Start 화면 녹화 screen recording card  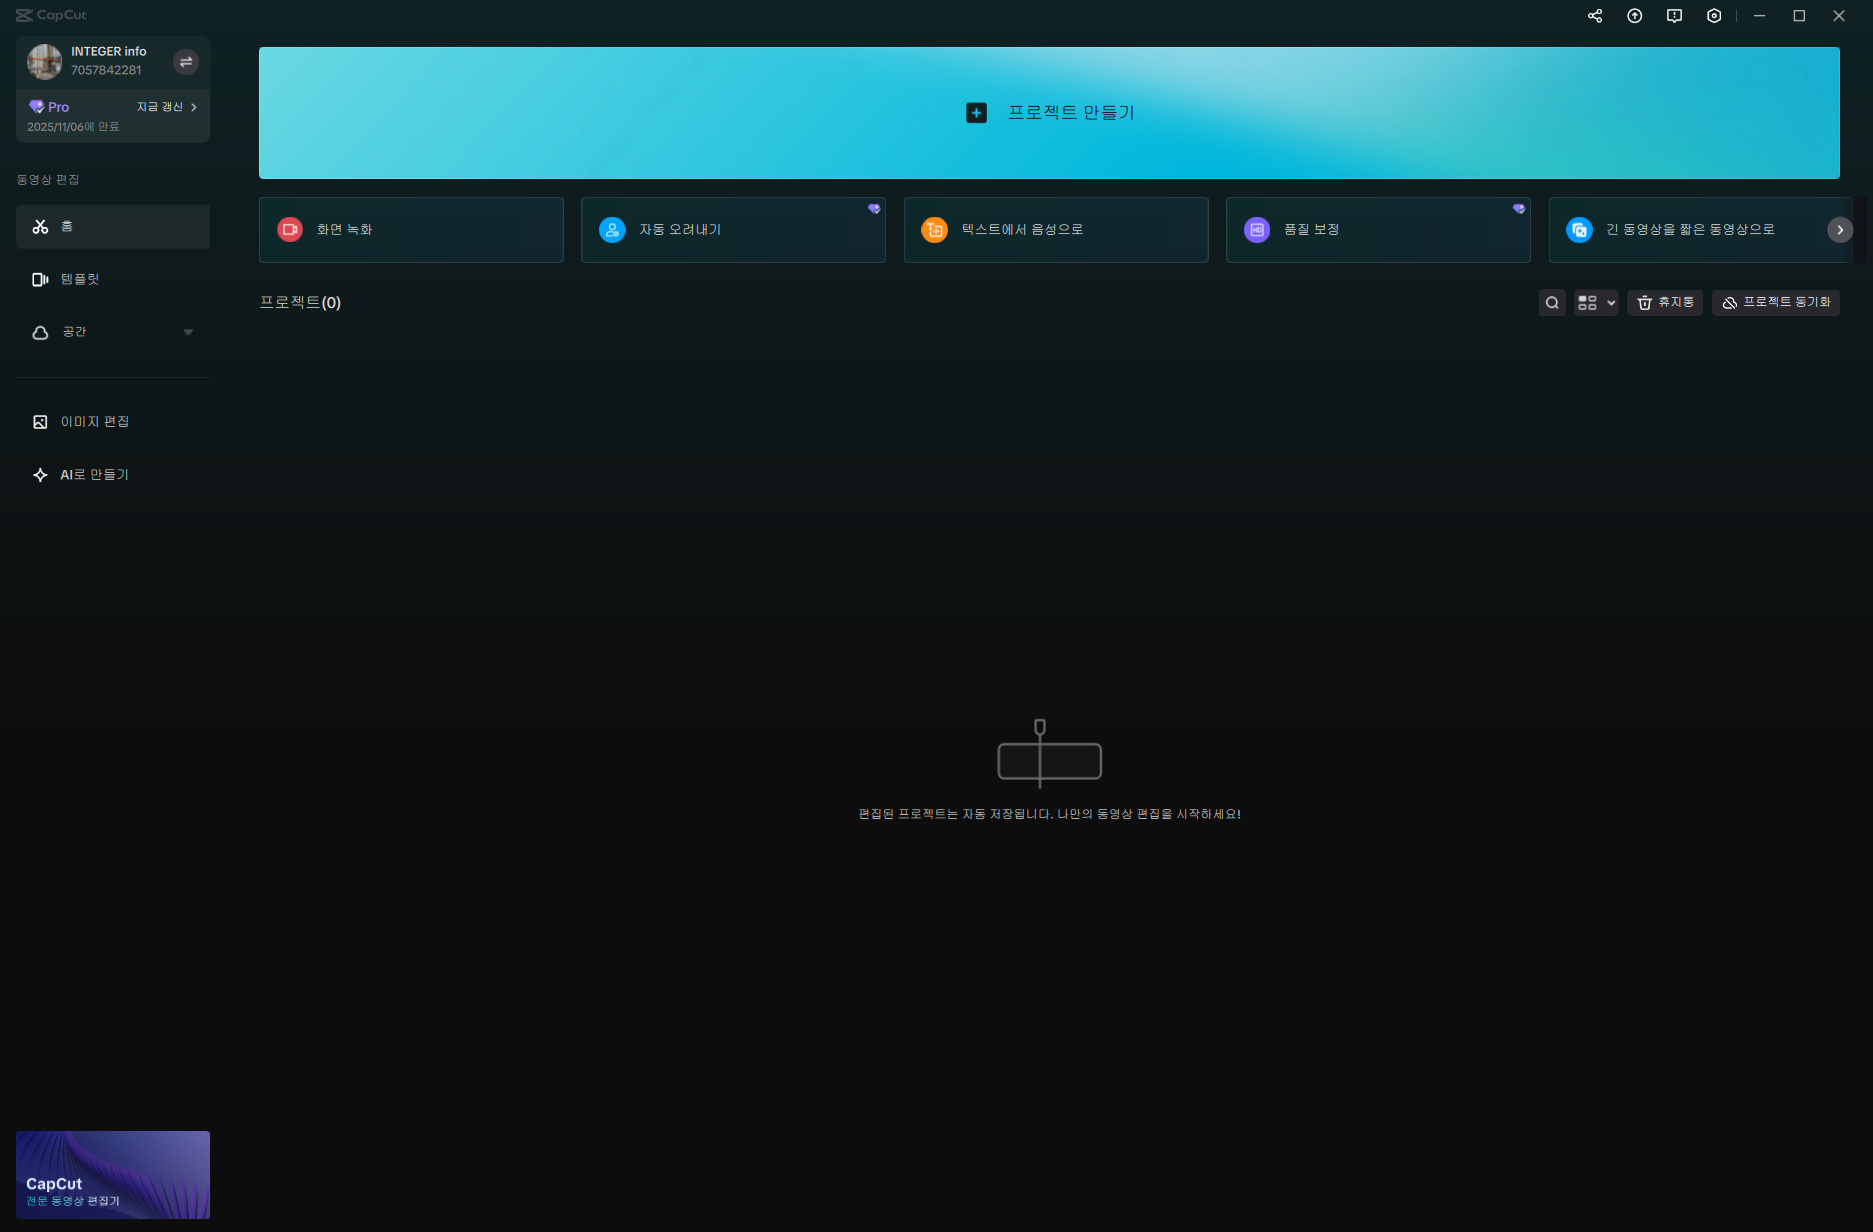(411, 230)
